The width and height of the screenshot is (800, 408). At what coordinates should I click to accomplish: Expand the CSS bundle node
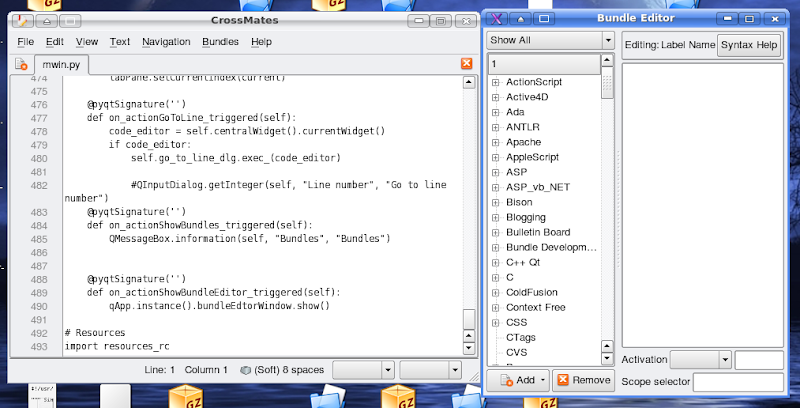click(x=495, y=323)
